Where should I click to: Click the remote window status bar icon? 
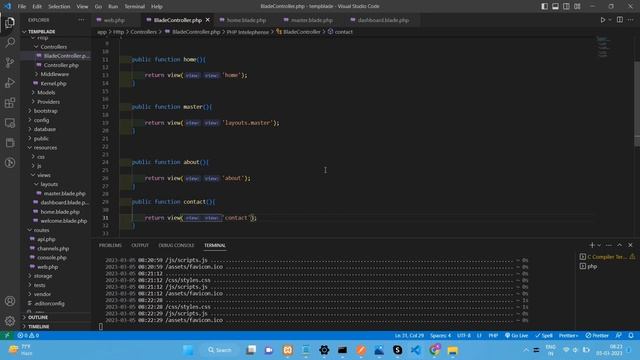[7, 335]
